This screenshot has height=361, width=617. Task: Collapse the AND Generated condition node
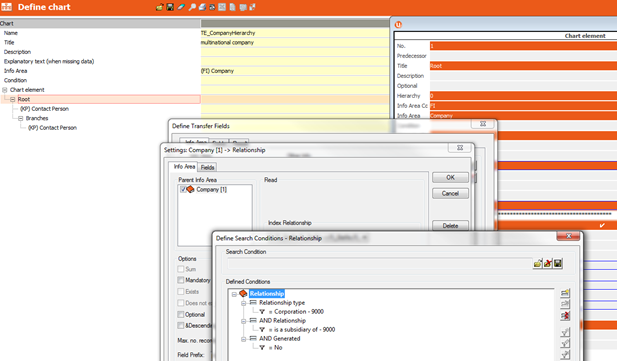pyautogui.click(x=244, y=339)
